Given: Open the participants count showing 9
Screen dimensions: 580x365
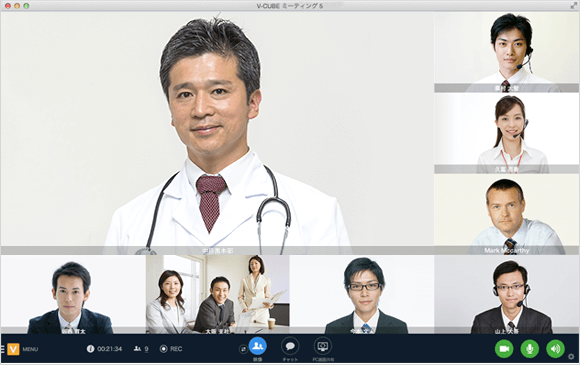Looking at the screenshot, I should (x=141, y=349).
